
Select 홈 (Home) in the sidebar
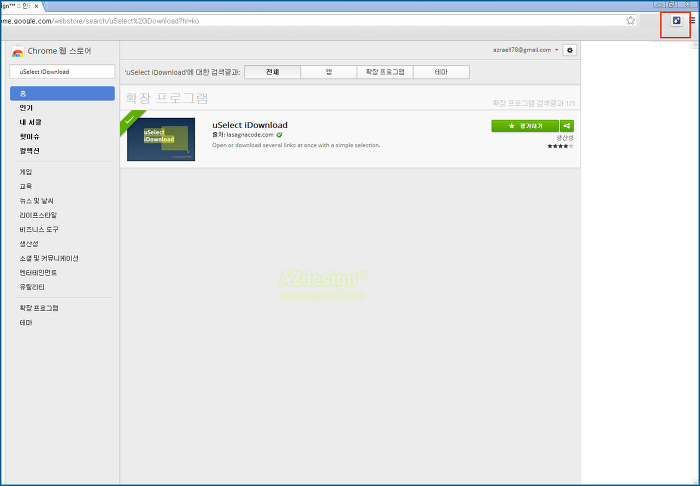tap(62, 93)
